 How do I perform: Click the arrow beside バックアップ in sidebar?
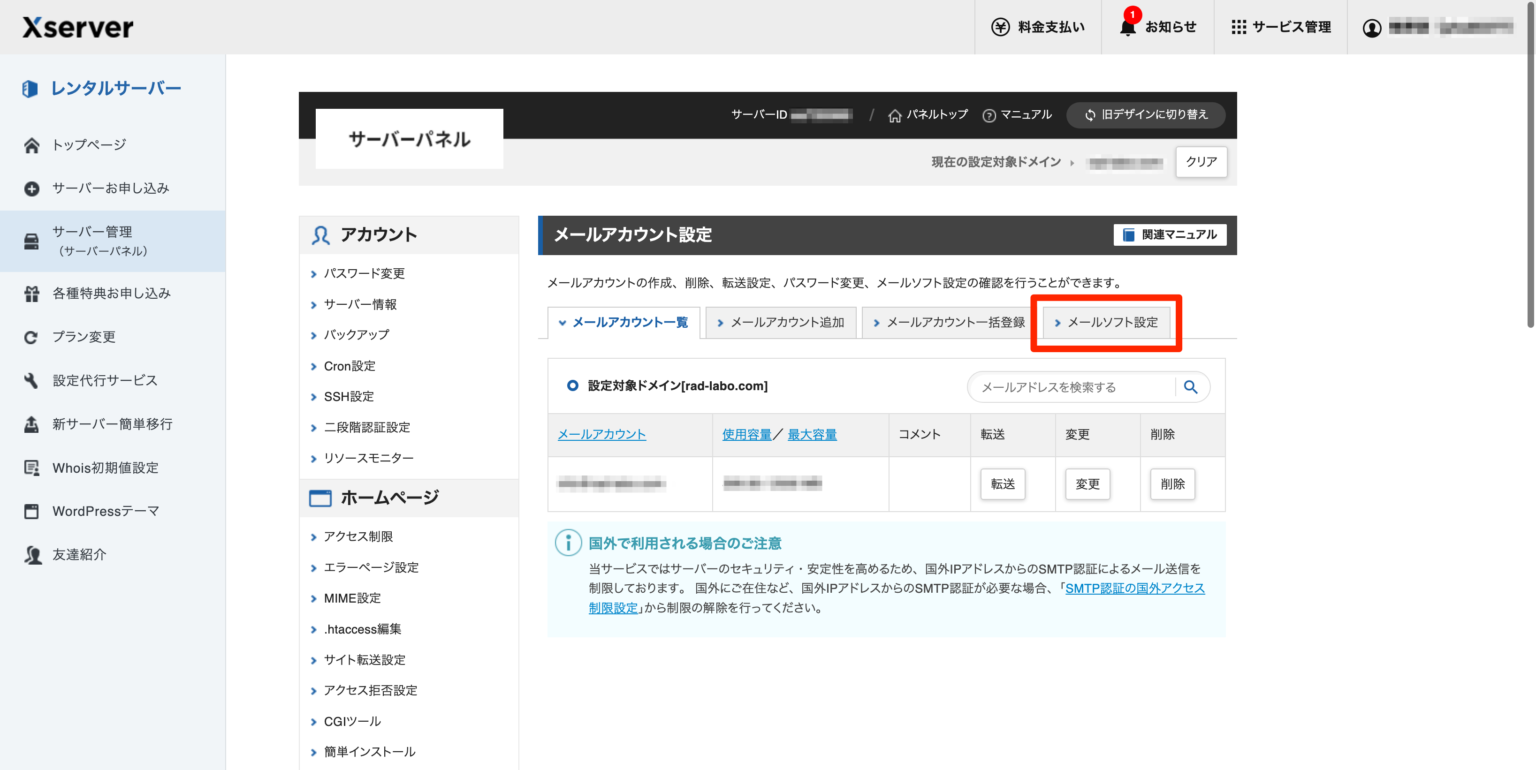[314, 334]
